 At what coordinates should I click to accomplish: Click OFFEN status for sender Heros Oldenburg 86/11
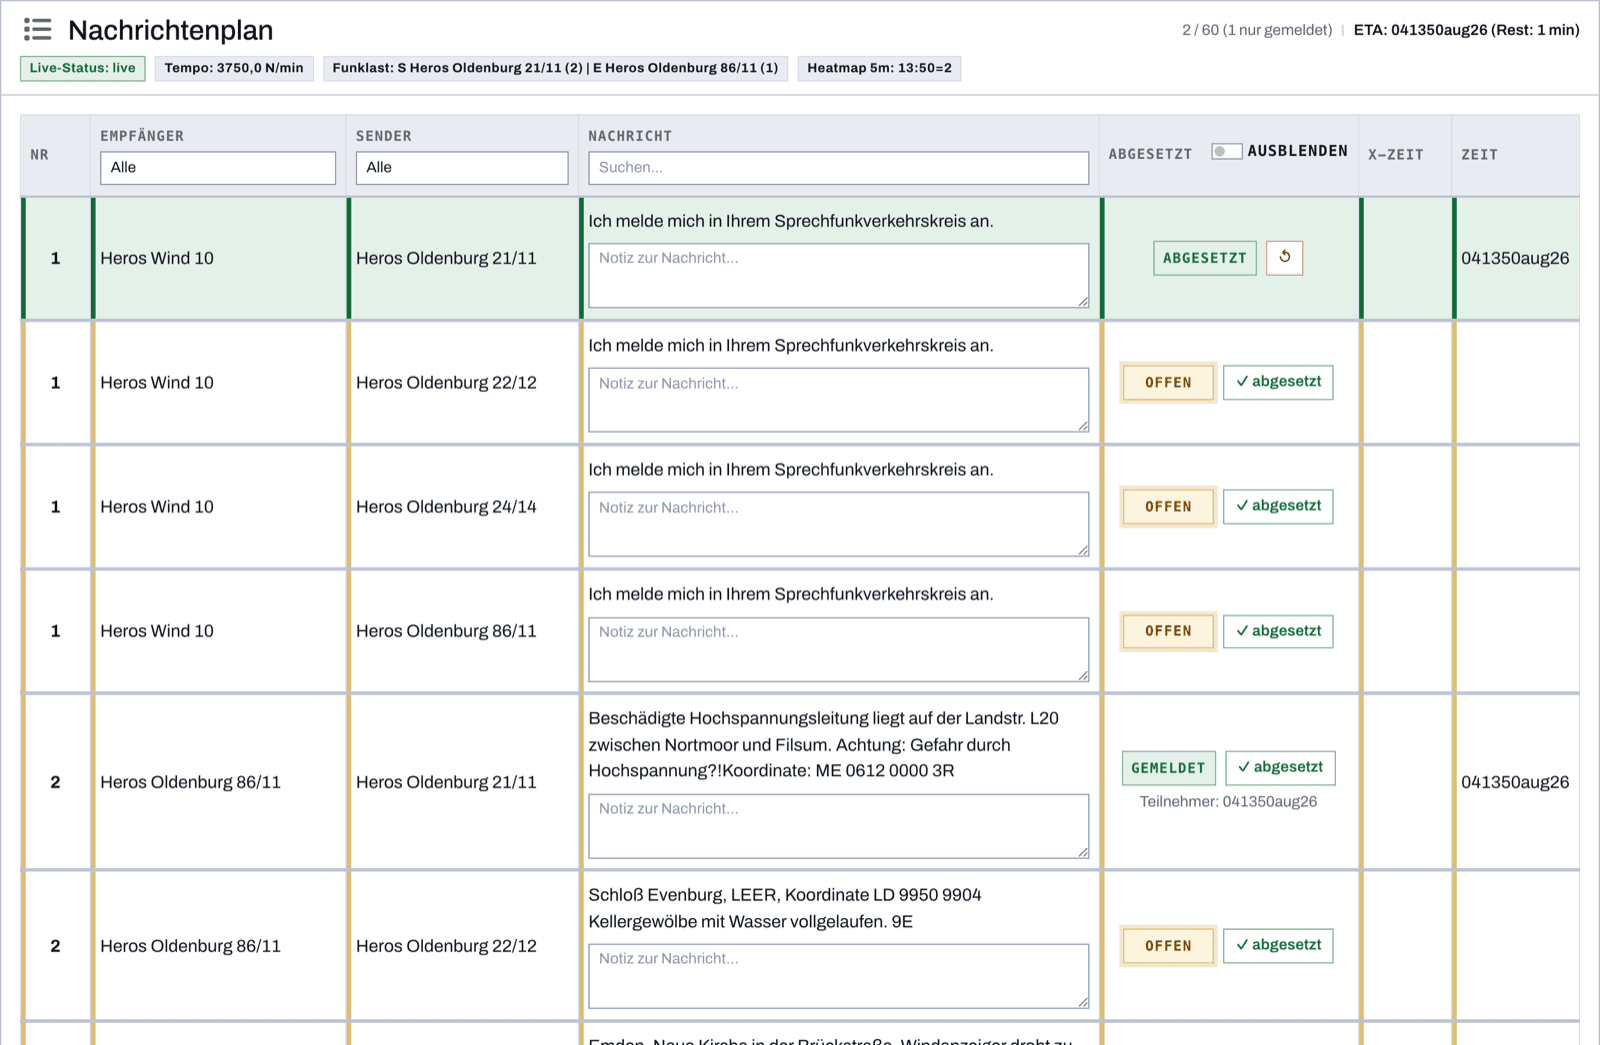[x=1168, y=631]
